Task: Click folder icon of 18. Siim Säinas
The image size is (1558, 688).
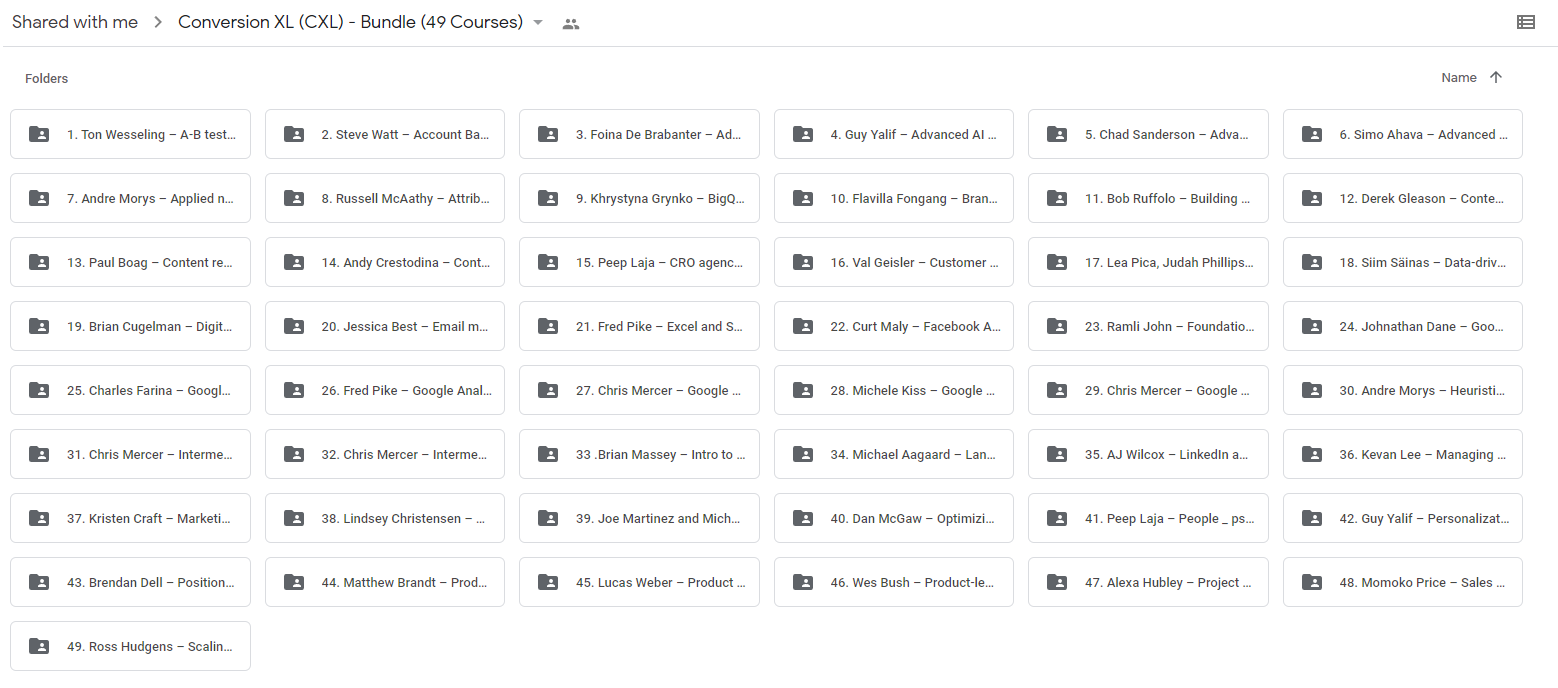Action: [1312, 262]
